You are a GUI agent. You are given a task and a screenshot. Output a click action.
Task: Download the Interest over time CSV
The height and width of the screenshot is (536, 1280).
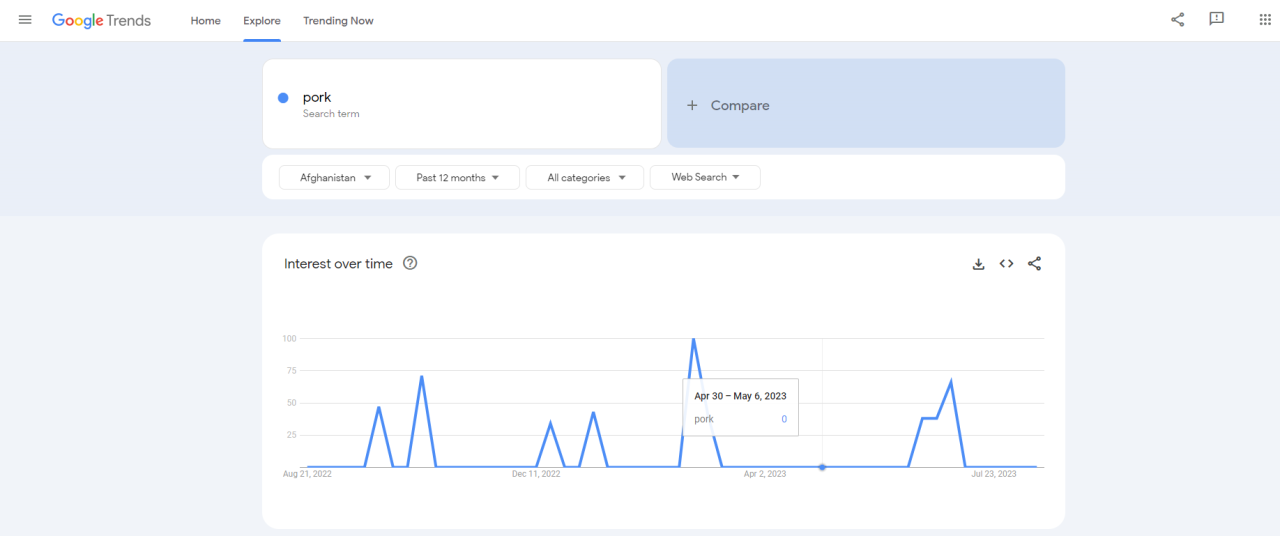(x=978, y=264)
